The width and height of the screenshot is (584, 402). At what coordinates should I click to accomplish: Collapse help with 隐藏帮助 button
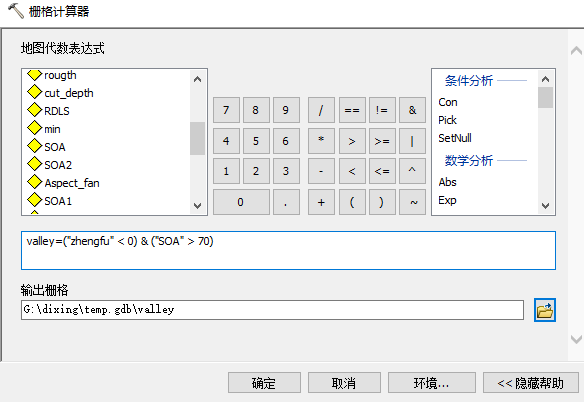point(531,383)
